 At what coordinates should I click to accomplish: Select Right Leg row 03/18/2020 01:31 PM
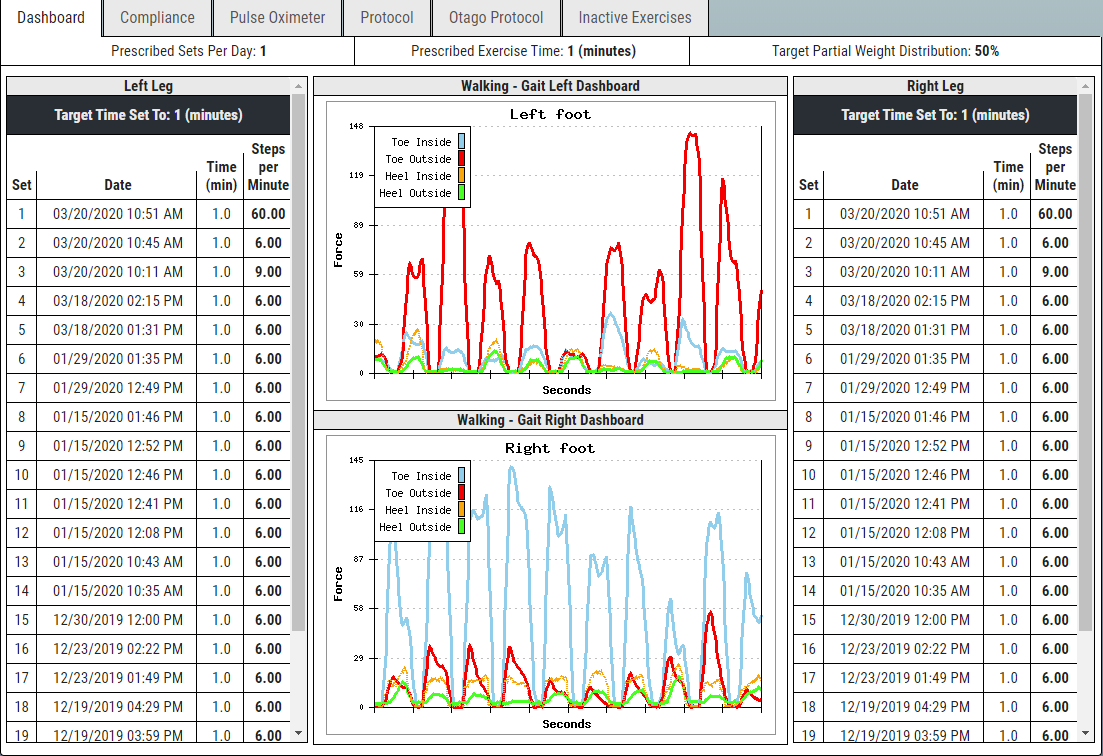point(935,330)
